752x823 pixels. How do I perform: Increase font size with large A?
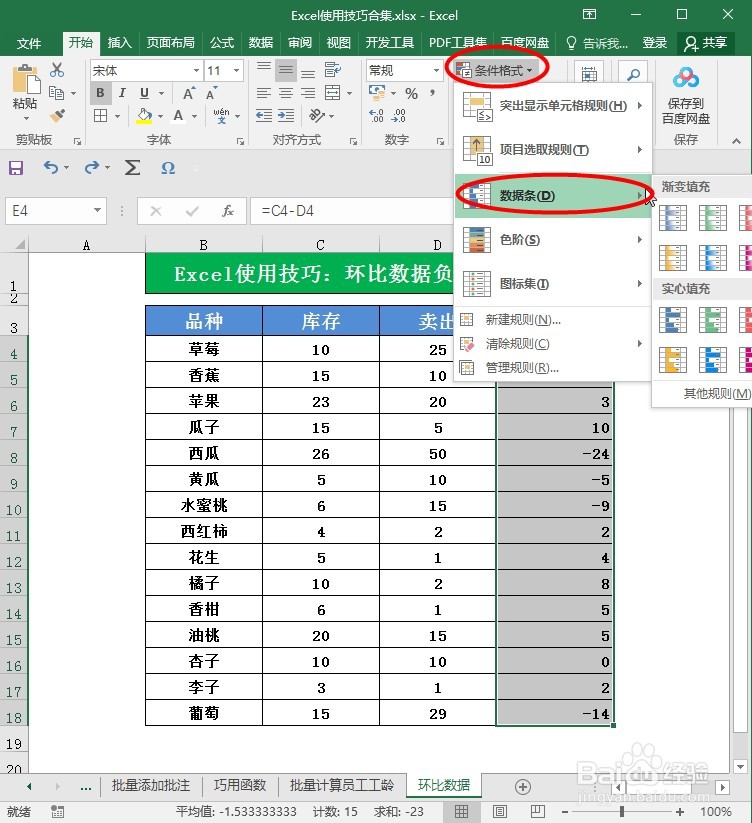(x=189, y=93)
